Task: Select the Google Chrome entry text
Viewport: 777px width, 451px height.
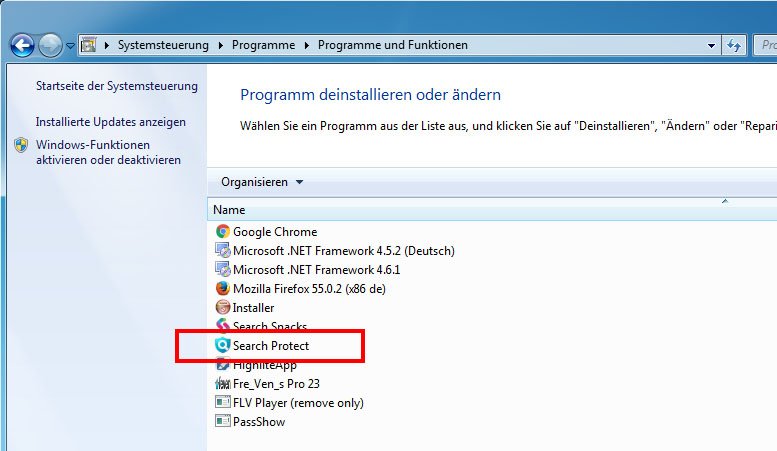Action: (x=275, y=232)
